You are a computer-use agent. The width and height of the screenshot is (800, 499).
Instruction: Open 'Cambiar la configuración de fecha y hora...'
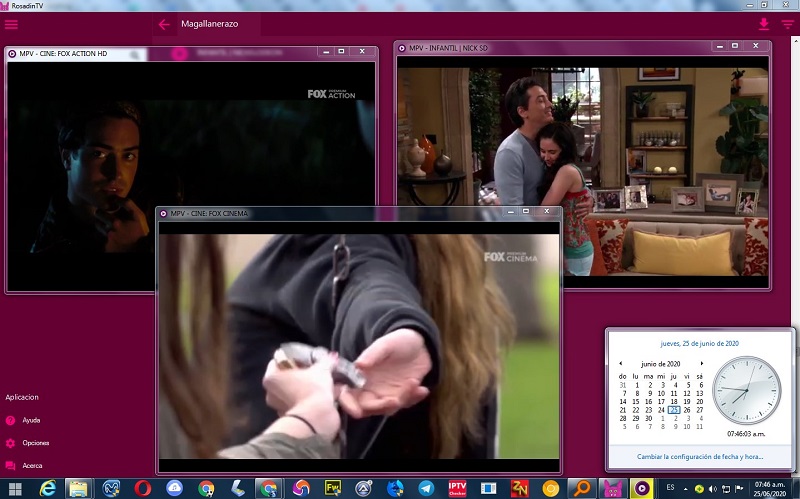[x=699, y=457]
